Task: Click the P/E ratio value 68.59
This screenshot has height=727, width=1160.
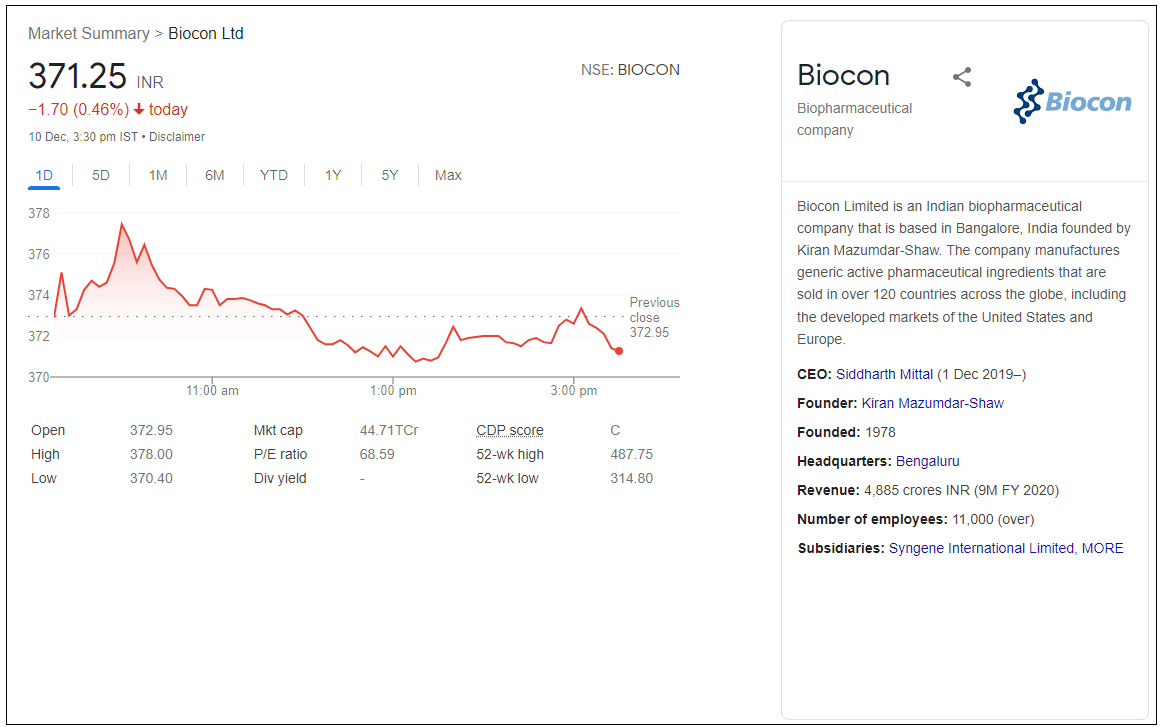Action: pos(377,454)
